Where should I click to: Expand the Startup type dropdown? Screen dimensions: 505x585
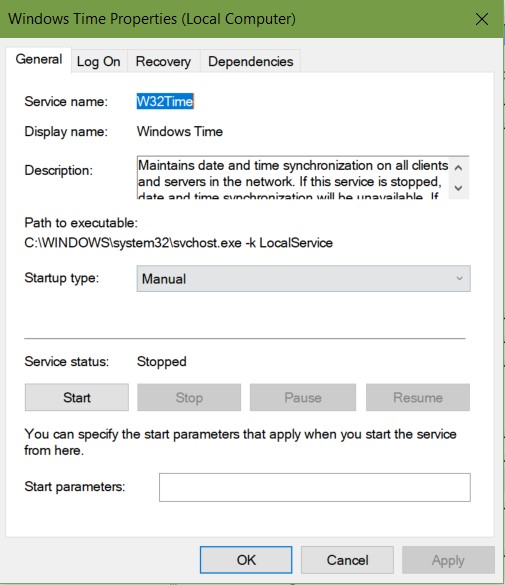303,279
